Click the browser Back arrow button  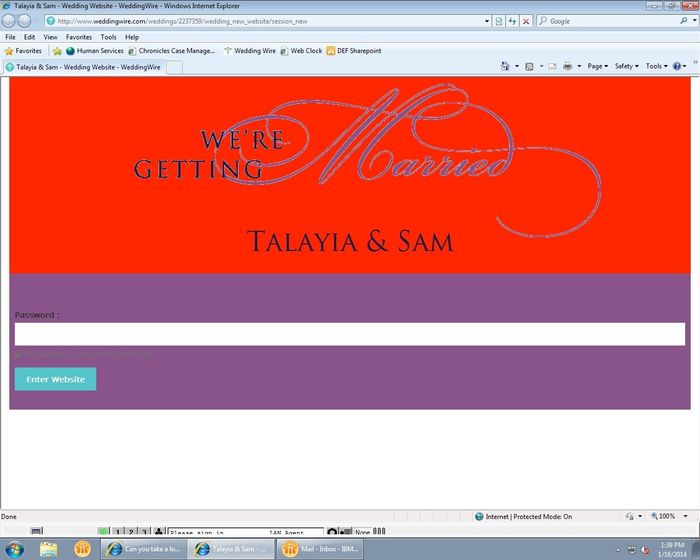pyautogui.click(x=8, y=21)
